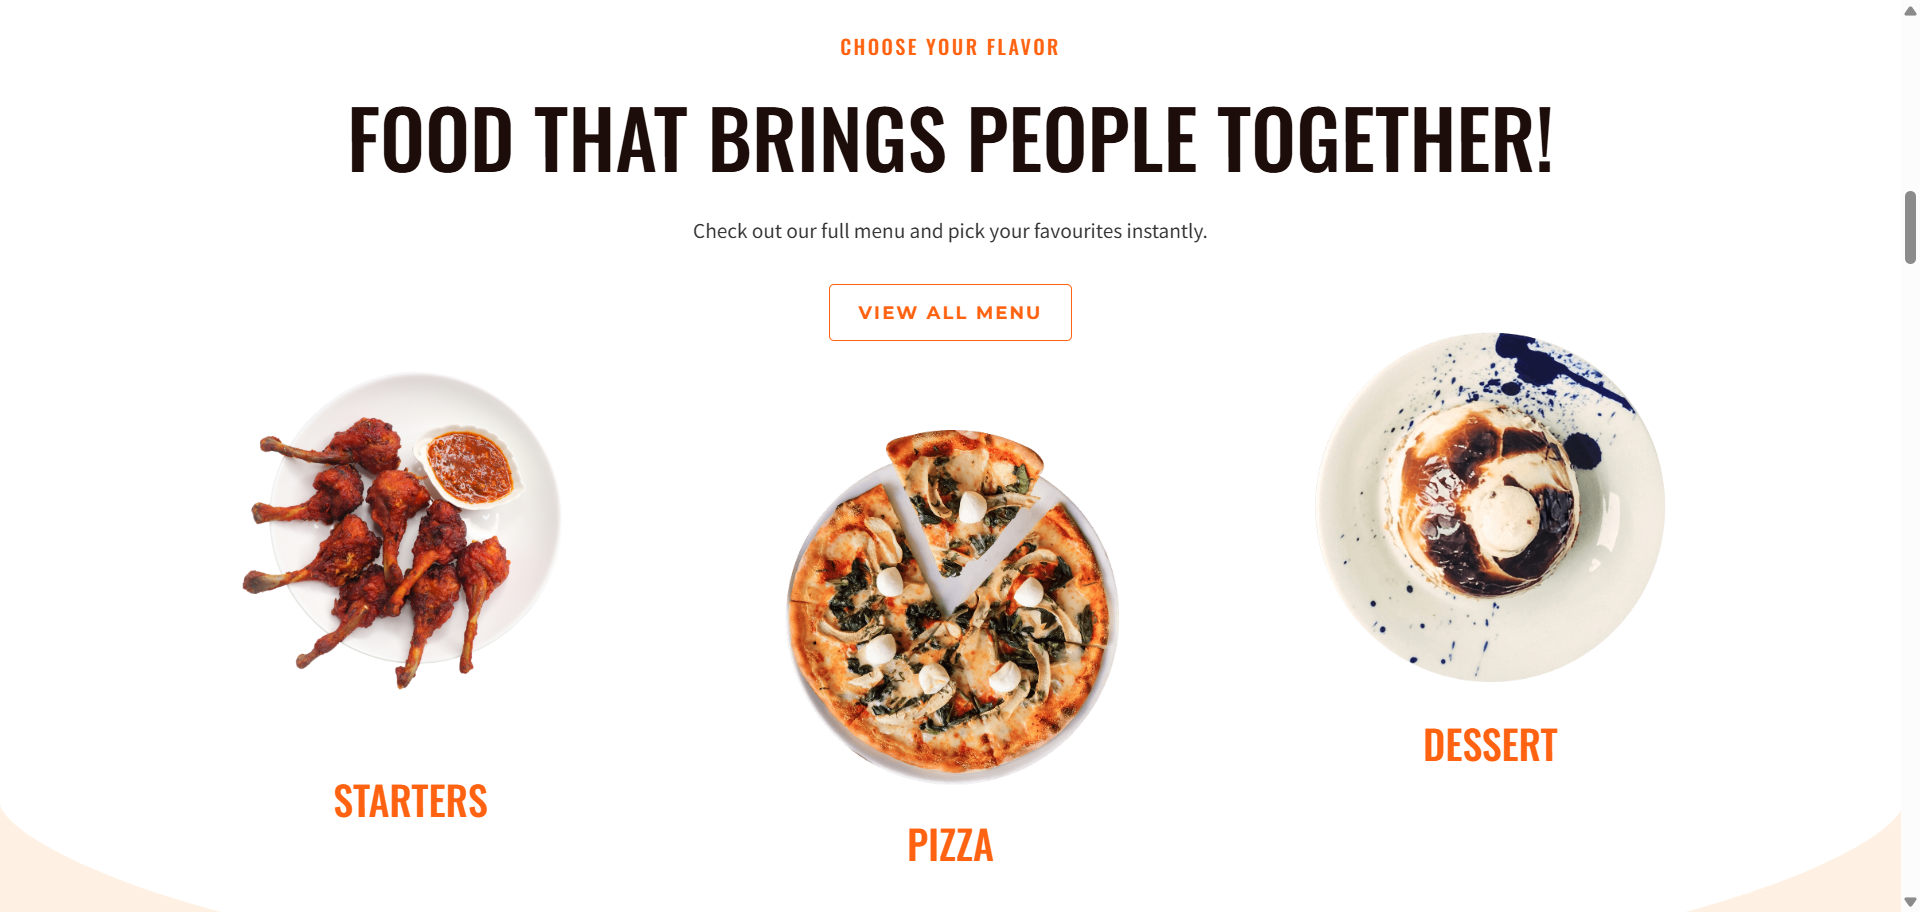The width and height of the screenshot is (1920, 912).
Task: Click the full menu description text
Action: click(x=950, y=231)
